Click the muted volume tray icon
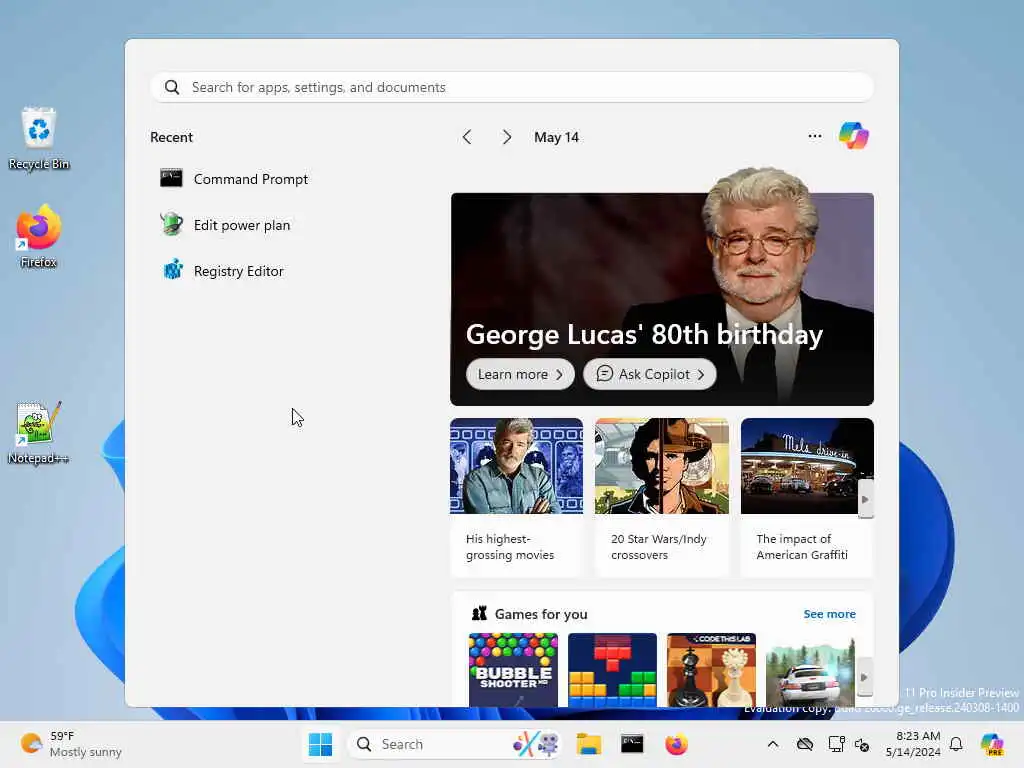 pos(862,744)
